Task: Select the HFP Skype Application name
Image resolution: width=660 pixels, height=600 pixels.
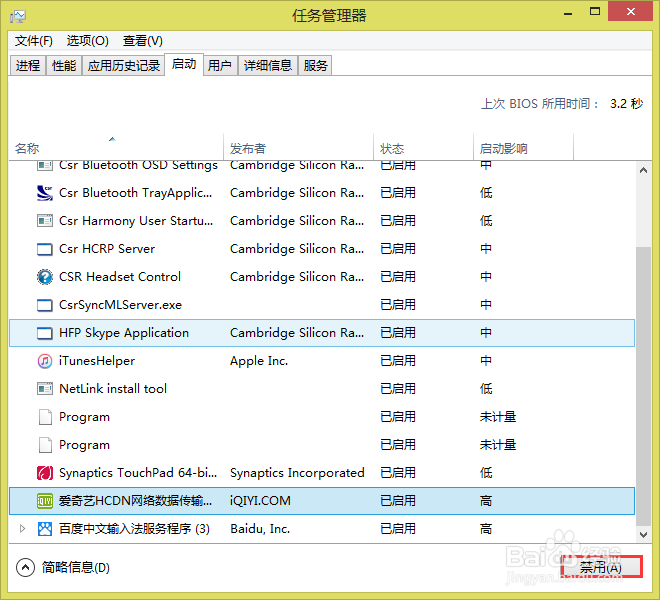Action: [x=124, y=333]
